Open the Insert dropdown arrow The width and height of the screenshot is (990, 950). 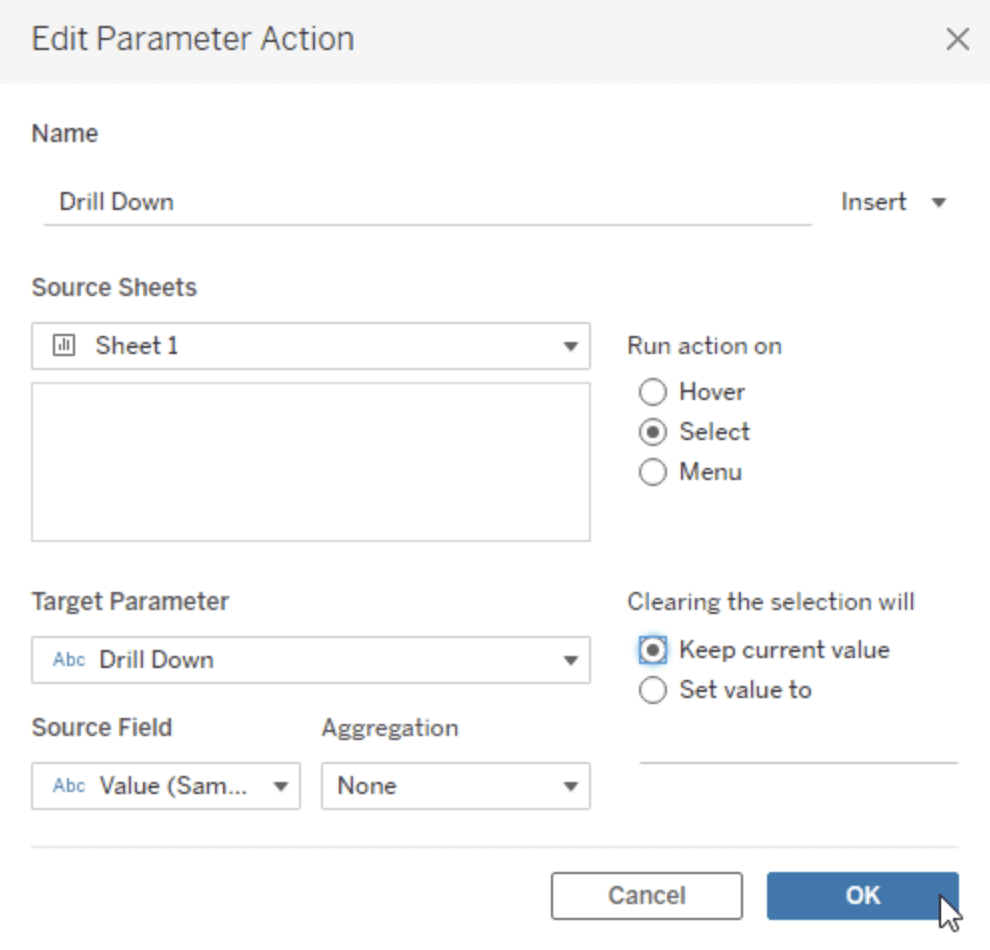click(x=938, y=203)
